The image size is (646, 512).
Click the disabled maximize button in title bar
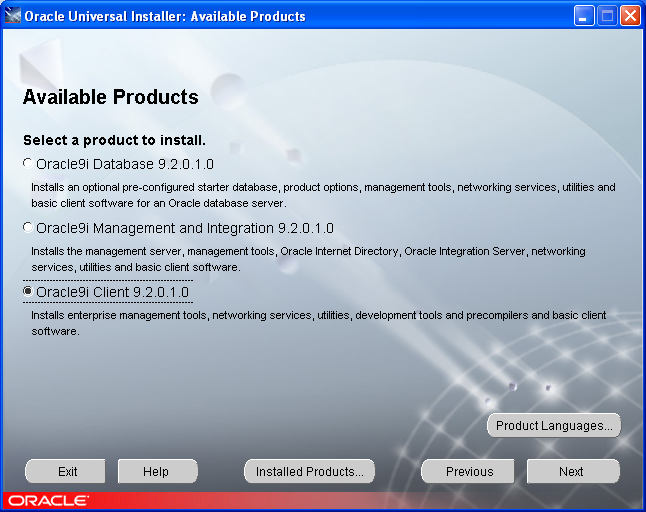click(607, 16)
